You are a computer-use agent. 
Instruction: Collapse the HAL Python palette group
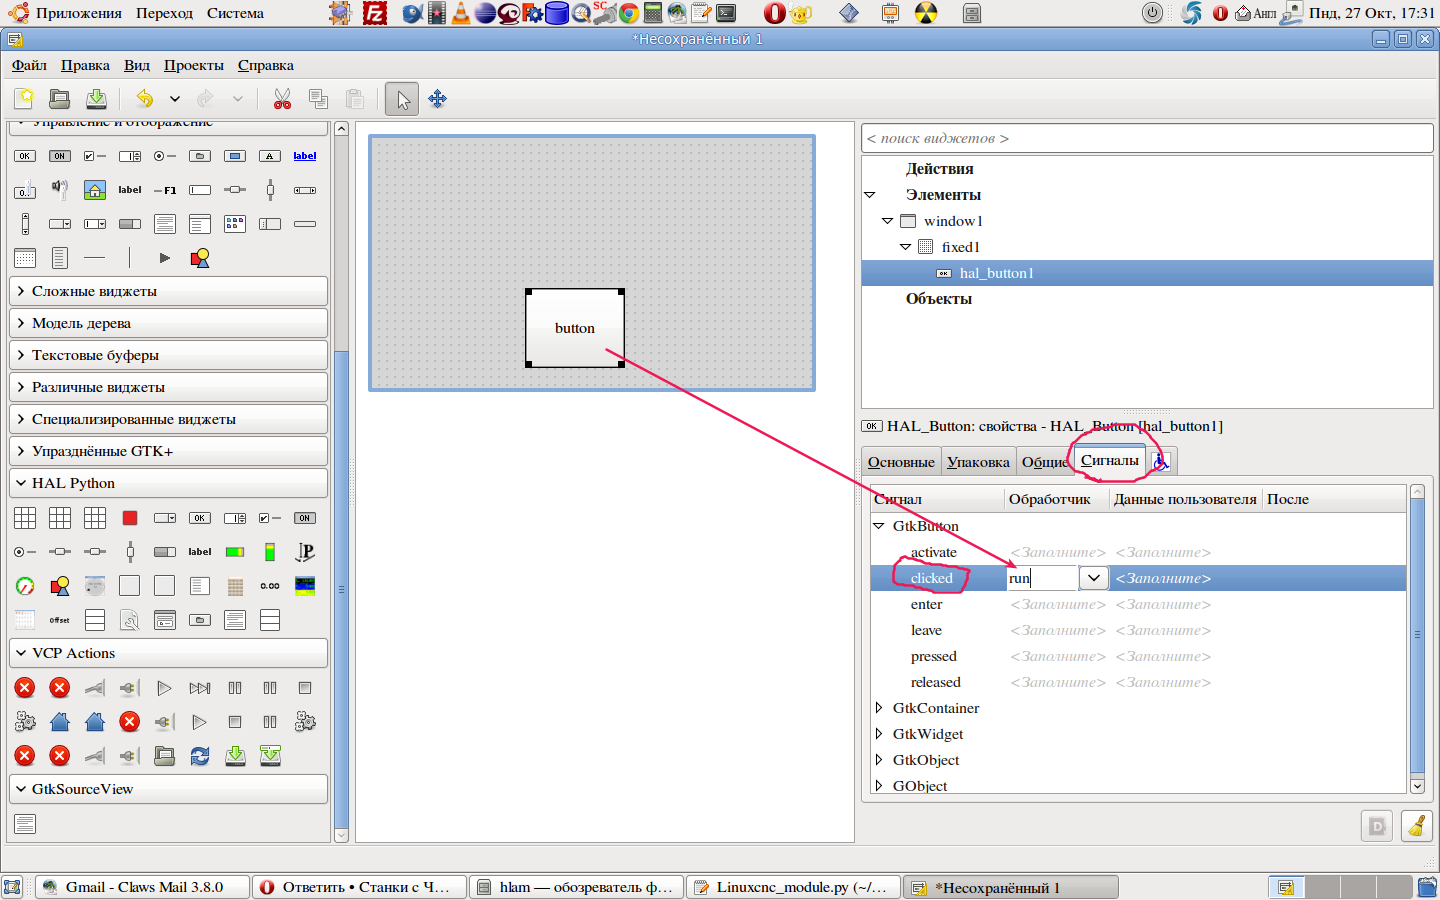coord(168,483)
